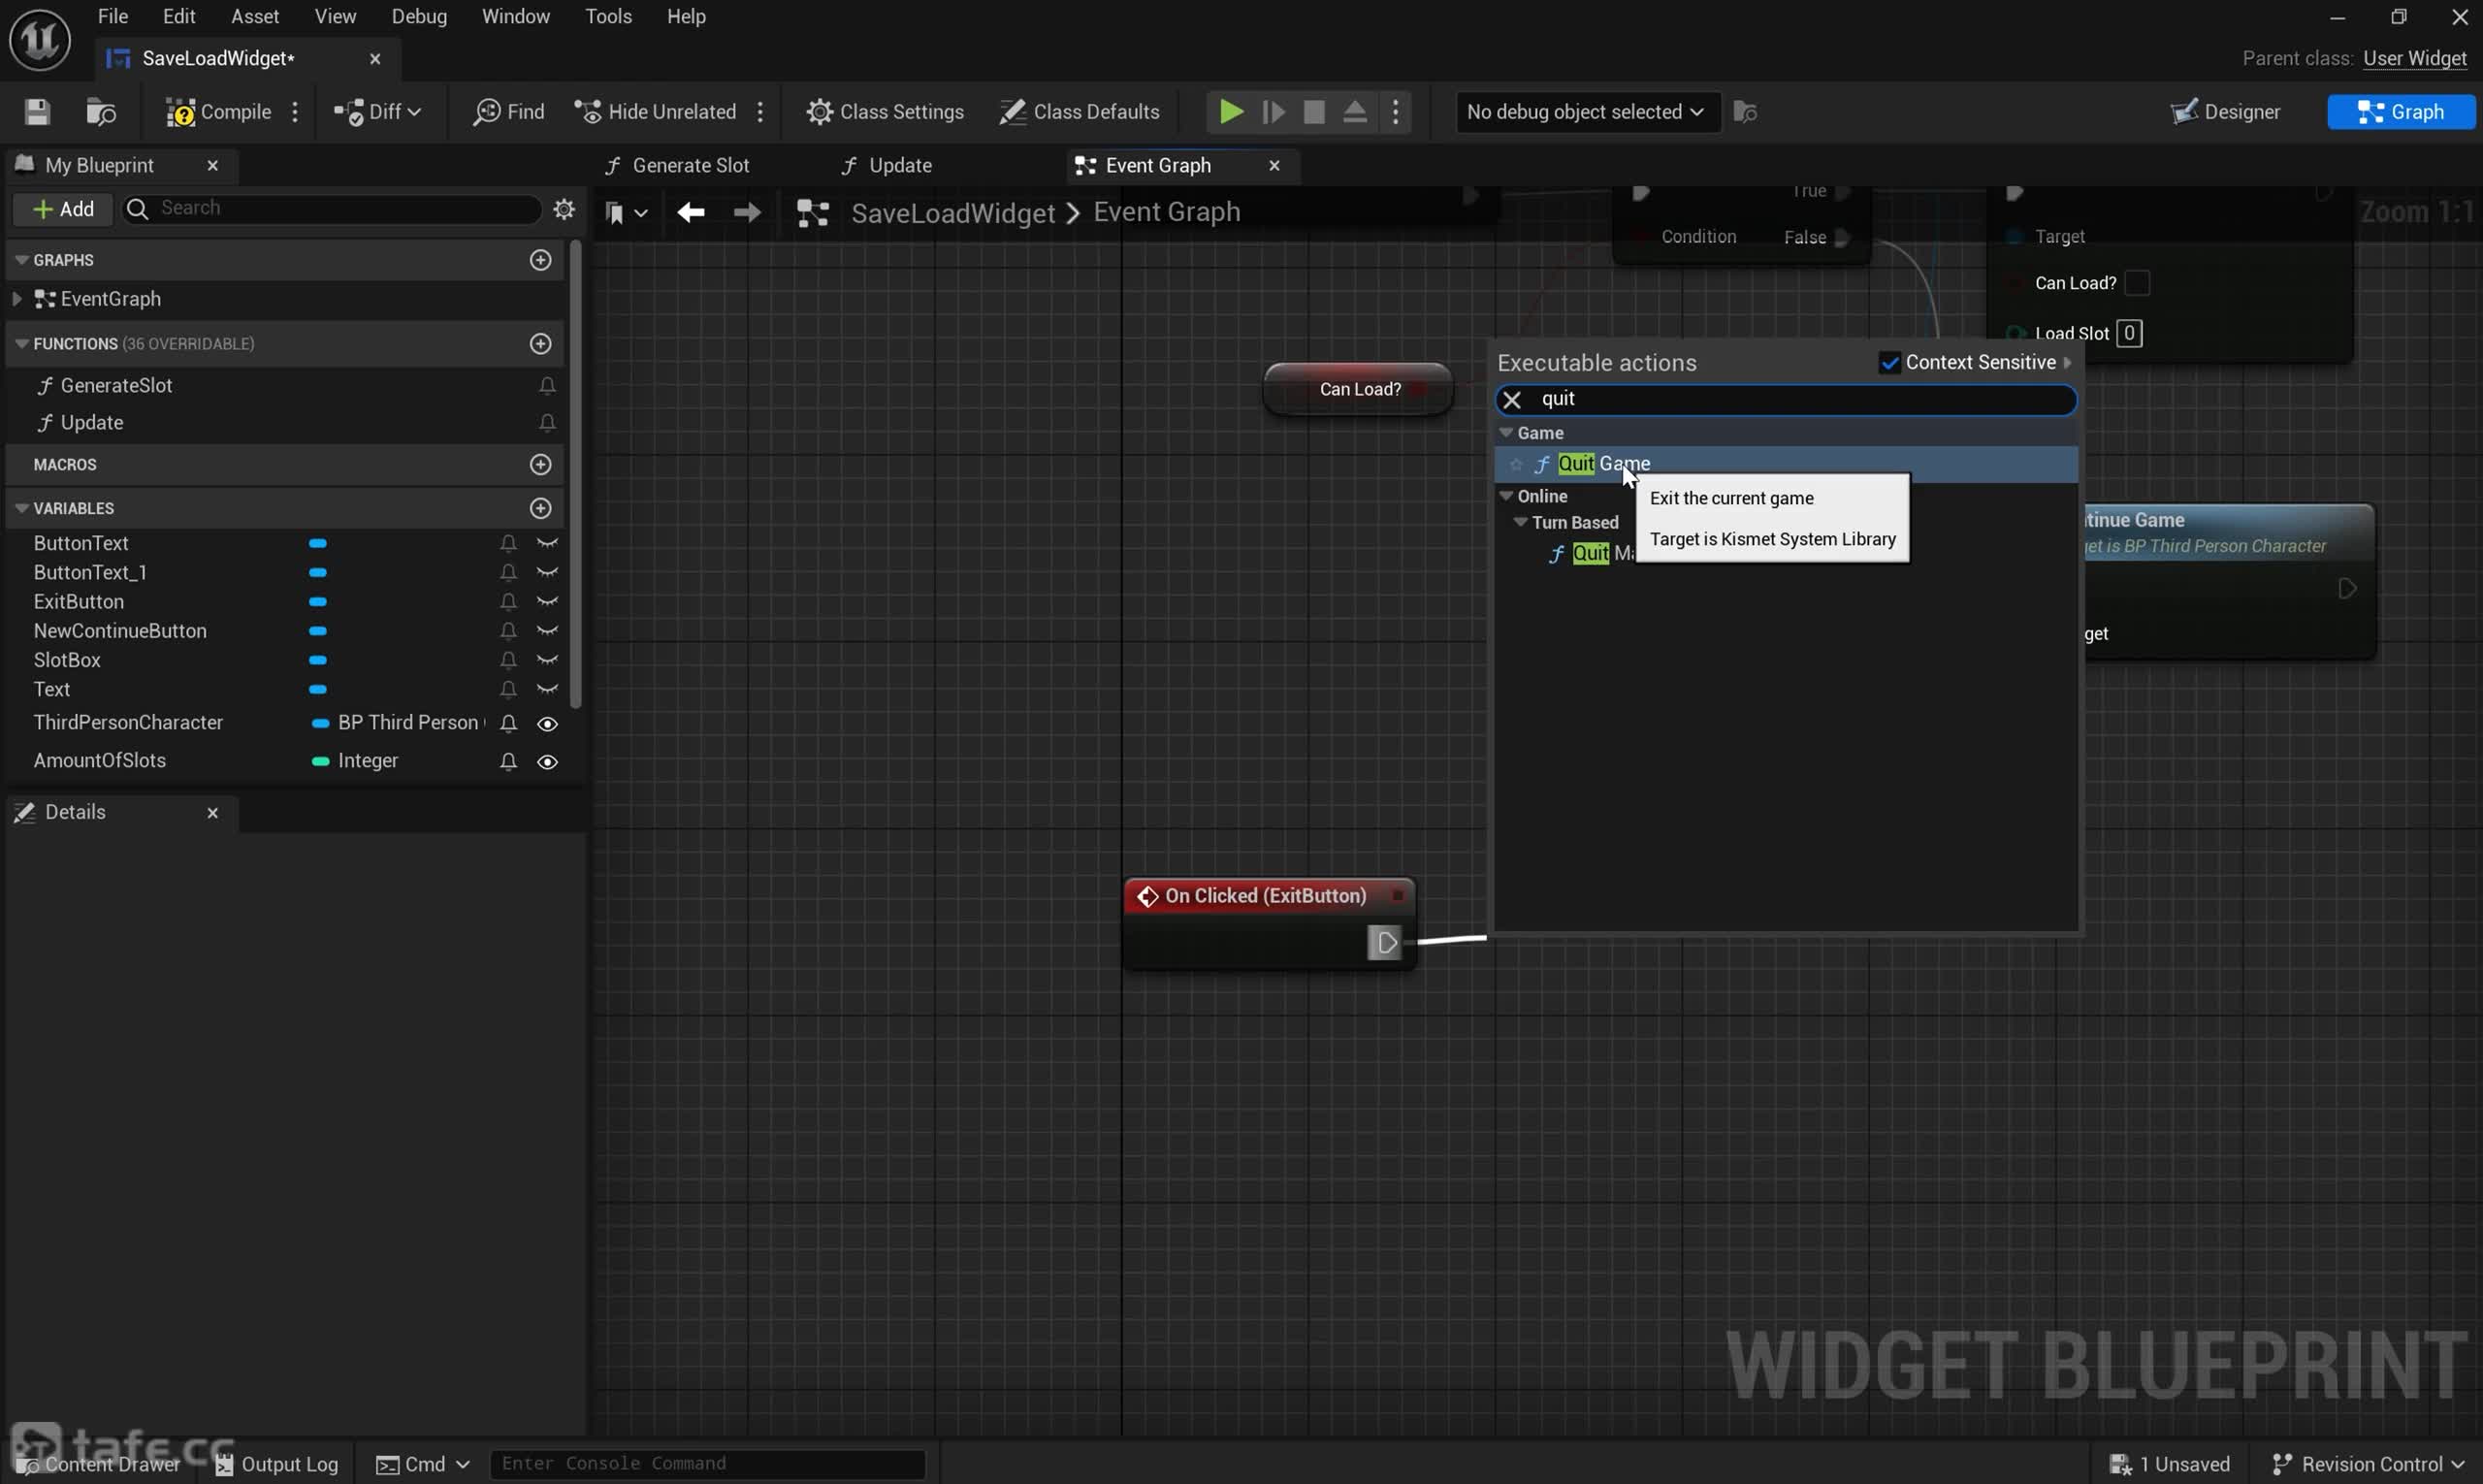This screenshot has width=2483, height=1484.
Task: Stop the play session
Action: click(1314, 112)
